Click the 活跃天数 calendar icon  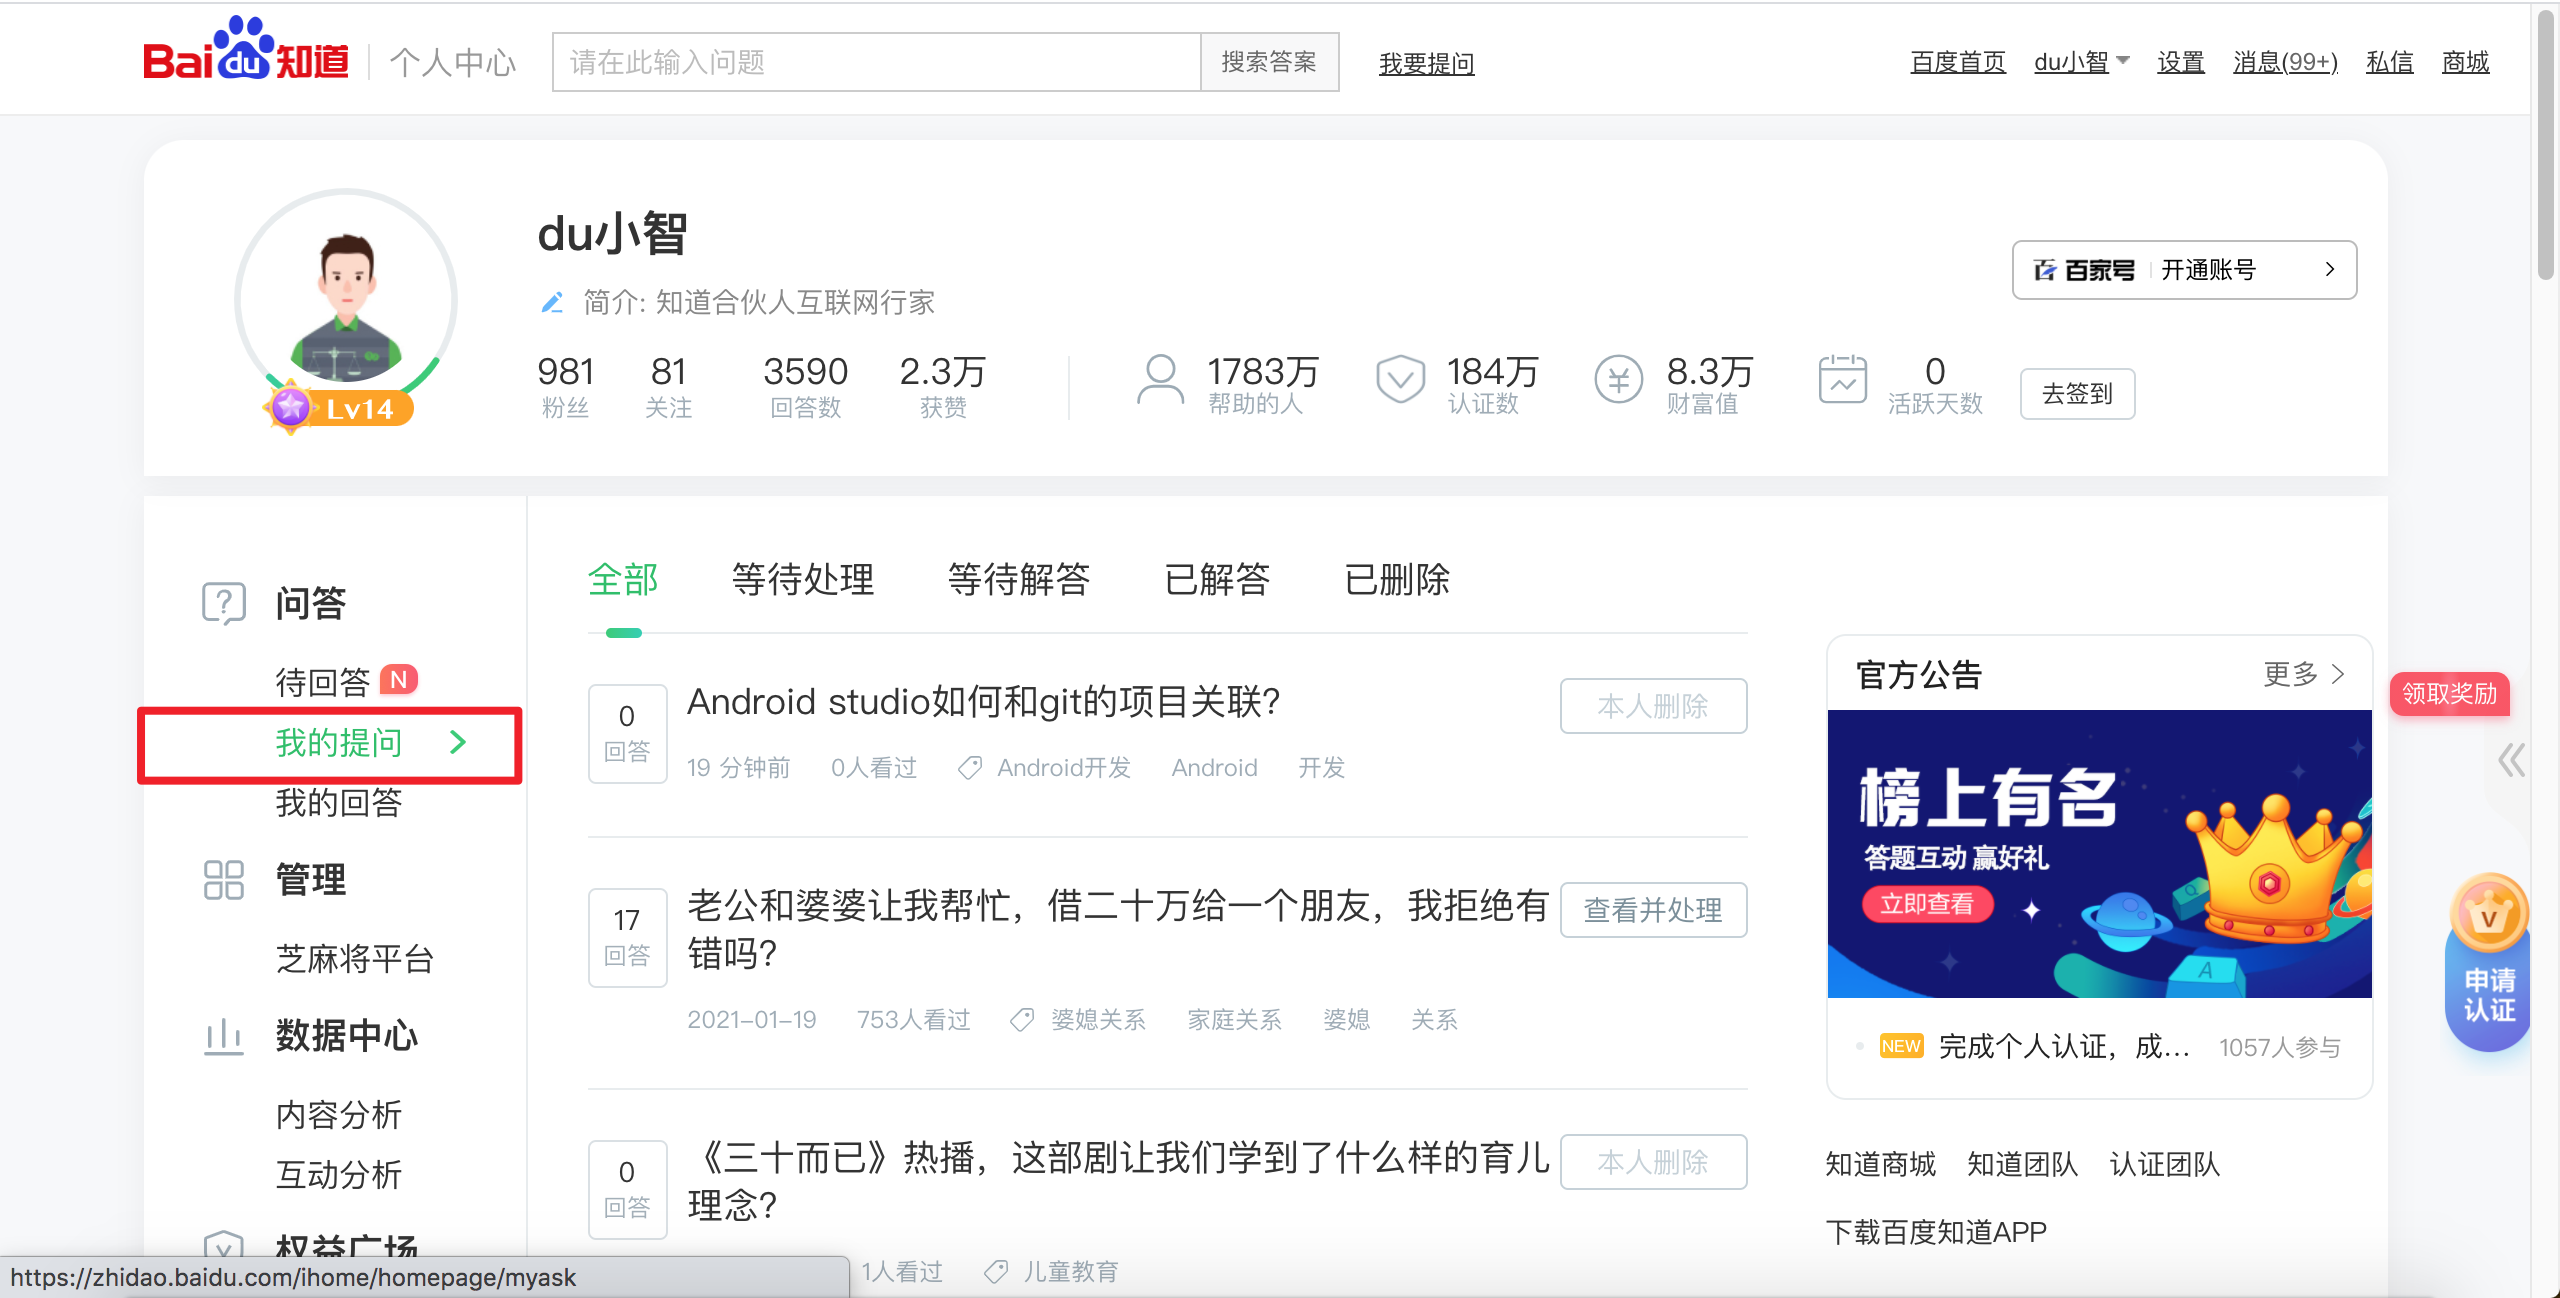pos(1843,380)
